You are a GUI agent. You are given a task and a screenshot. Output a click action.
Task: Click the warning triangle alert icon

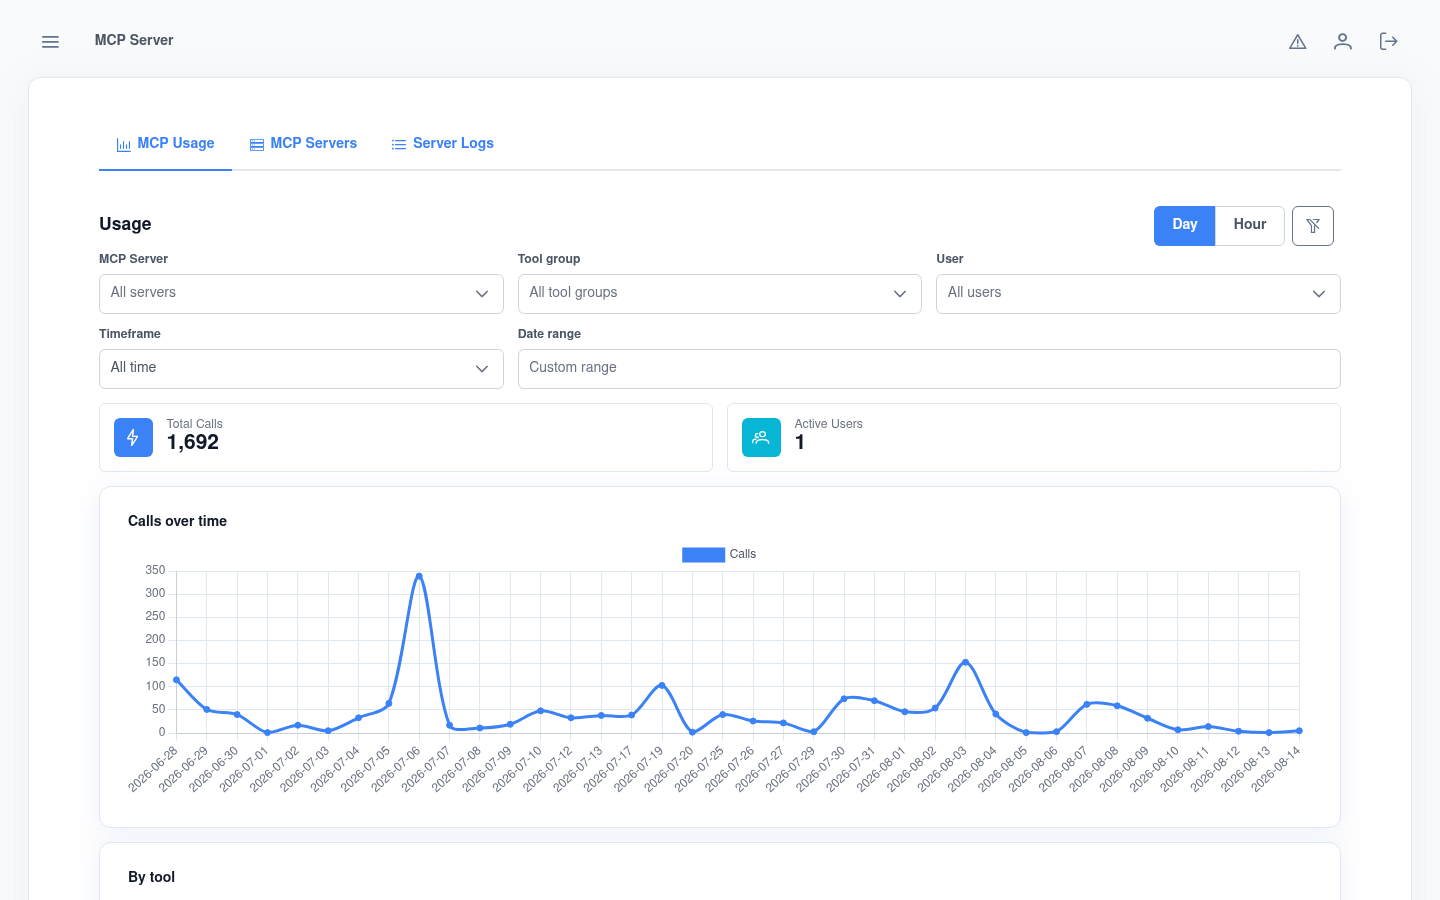click(x=1298, y=41)
